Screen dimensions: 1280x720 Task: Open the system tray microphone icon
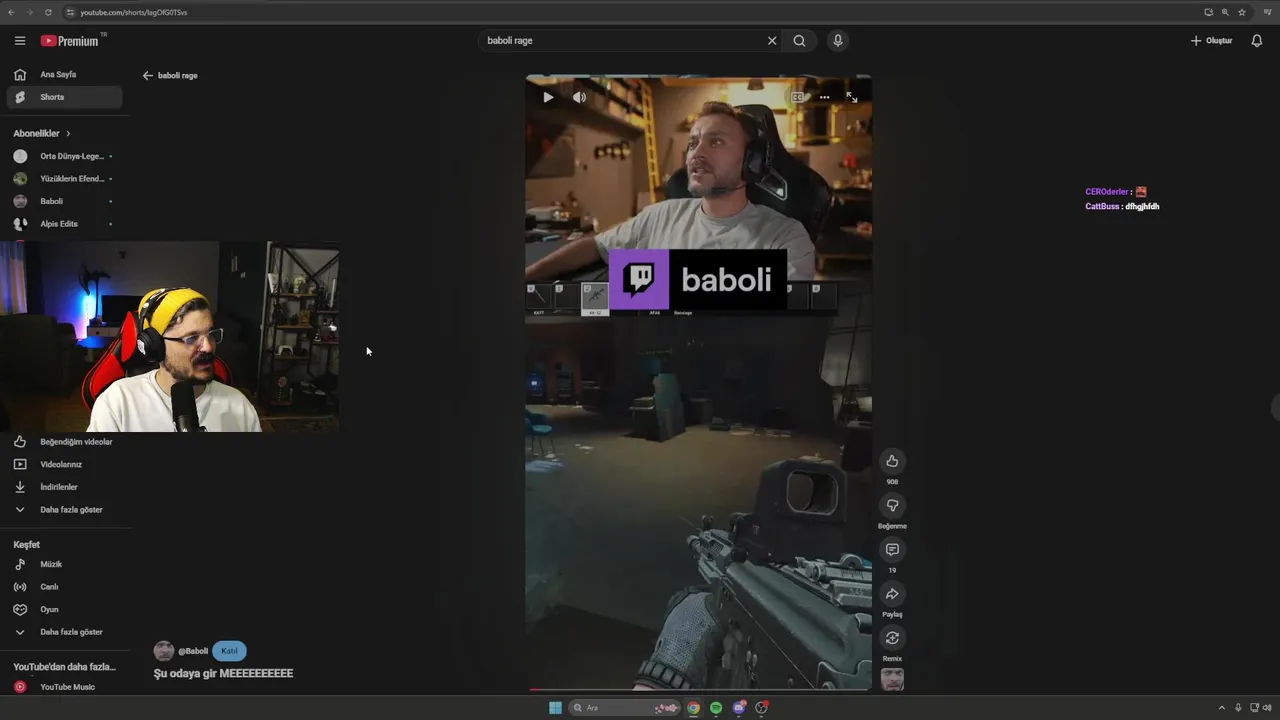pos(1238,708)
